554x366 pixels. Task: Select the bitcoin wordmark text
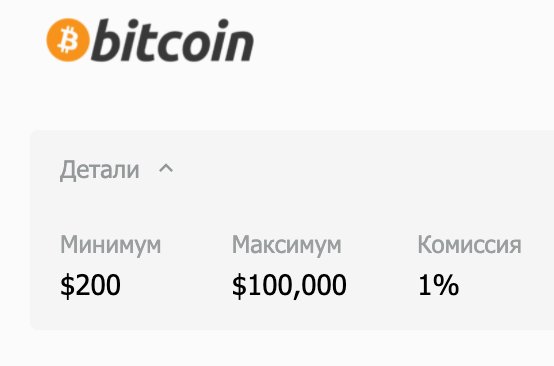click(172, 41)
